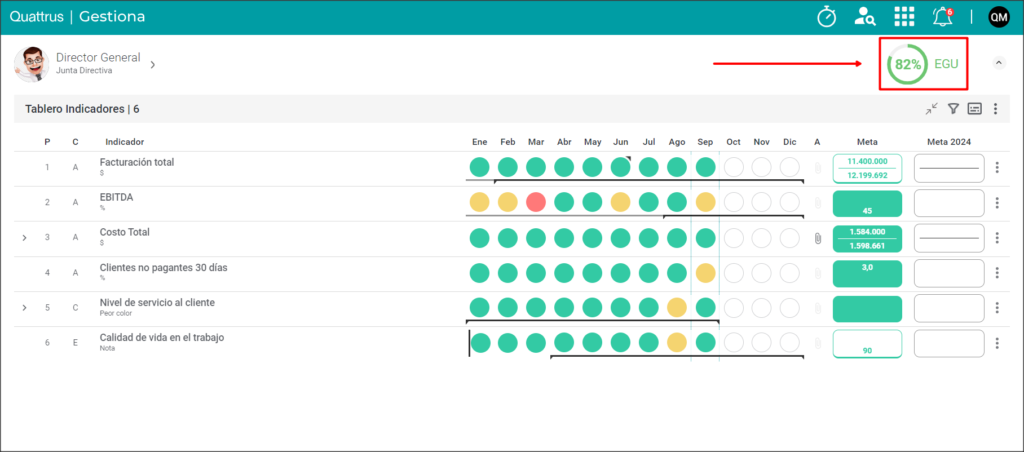1024x452 pixels.
Task: Open the stopwatch timer icon
Action: pyautogui.click(x=827, y=17)
